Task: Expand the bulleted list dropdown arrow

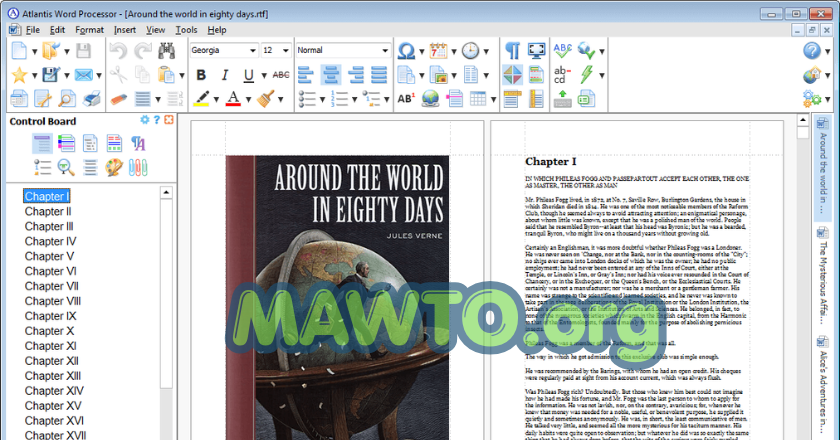Action: pos(322,99)
